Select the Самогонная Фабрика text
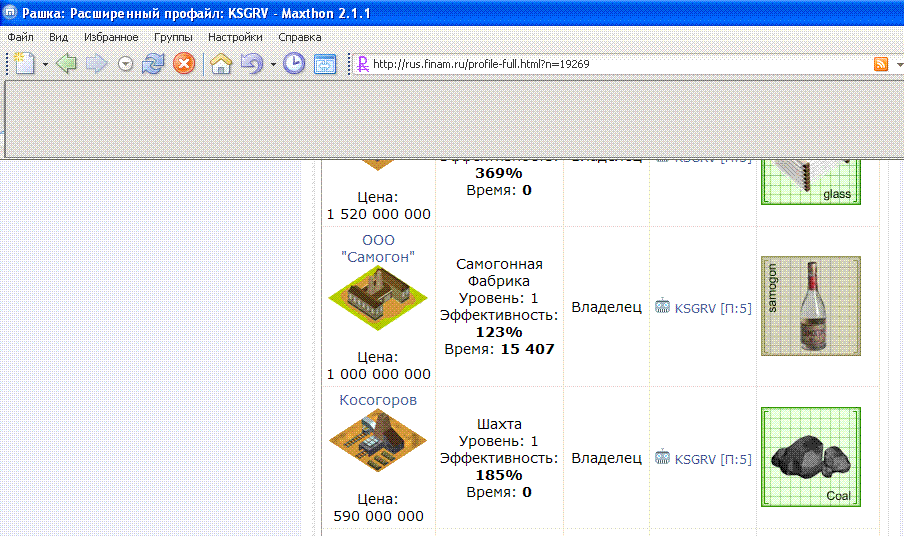 click(499, 272)
